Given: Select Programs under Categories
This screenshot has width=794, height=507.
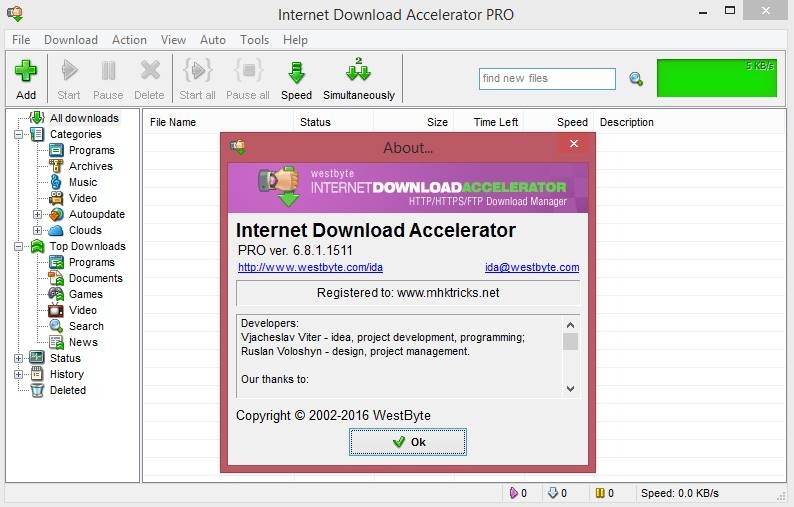Looking at the screenshot, I should (92, 150).
